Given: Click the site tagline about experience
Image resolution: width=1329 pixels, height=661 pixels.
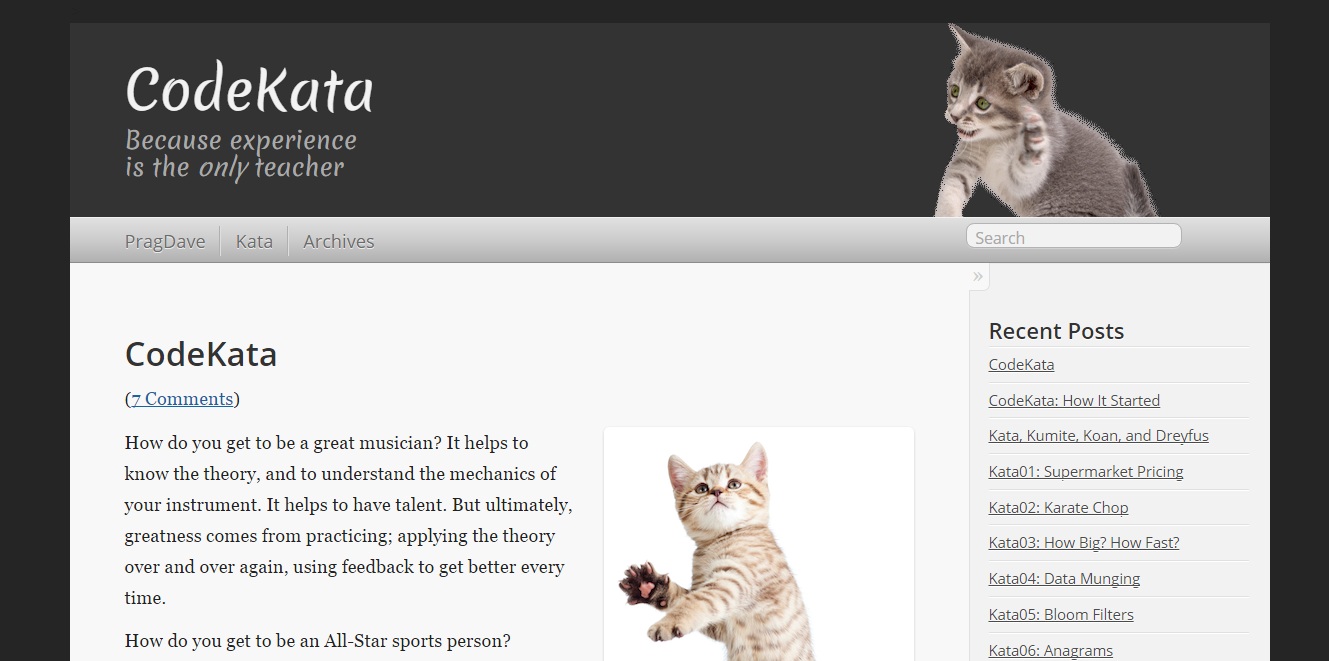Looking at the screenshot, I should [x=241, y=154].
